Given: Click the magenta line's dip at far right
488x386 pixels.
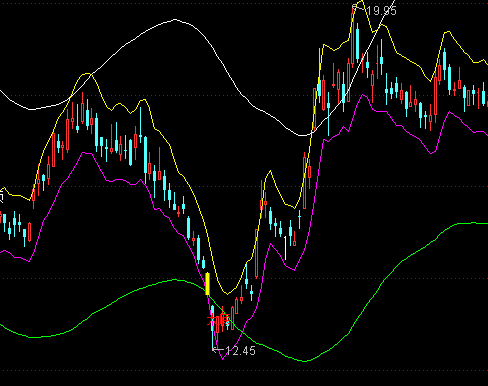Looking at the screenshot, I should pos(432,153).
